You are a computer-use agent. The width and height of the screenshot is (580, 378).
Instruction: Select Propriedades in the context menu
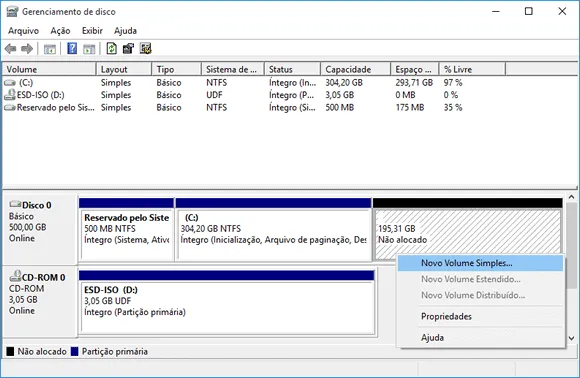tap(480, 317)
